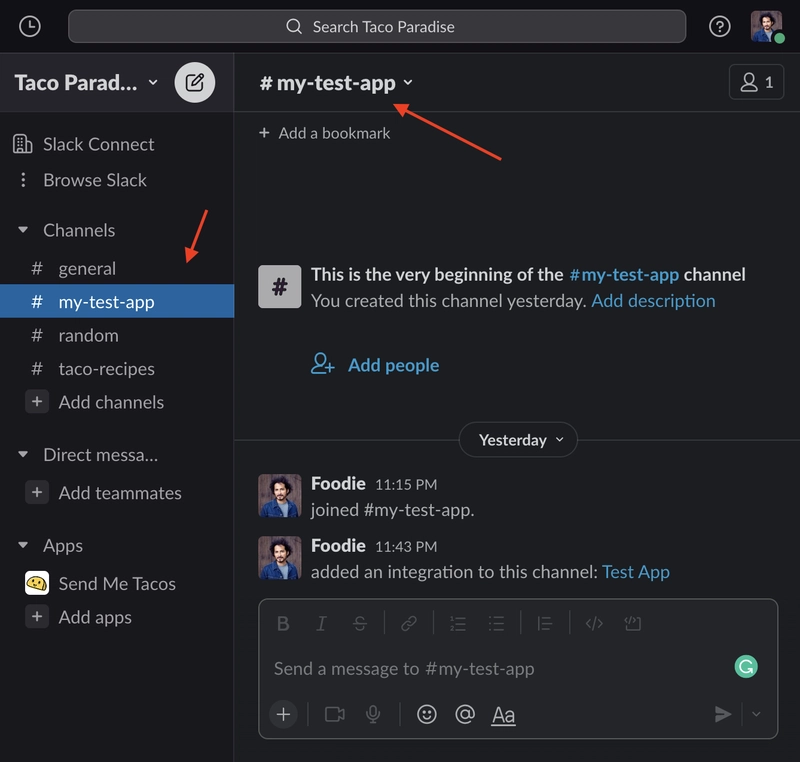The width and height of the screenshot is (800, 762).
Task: Open the history clock icon
Action: pos(30,27)
